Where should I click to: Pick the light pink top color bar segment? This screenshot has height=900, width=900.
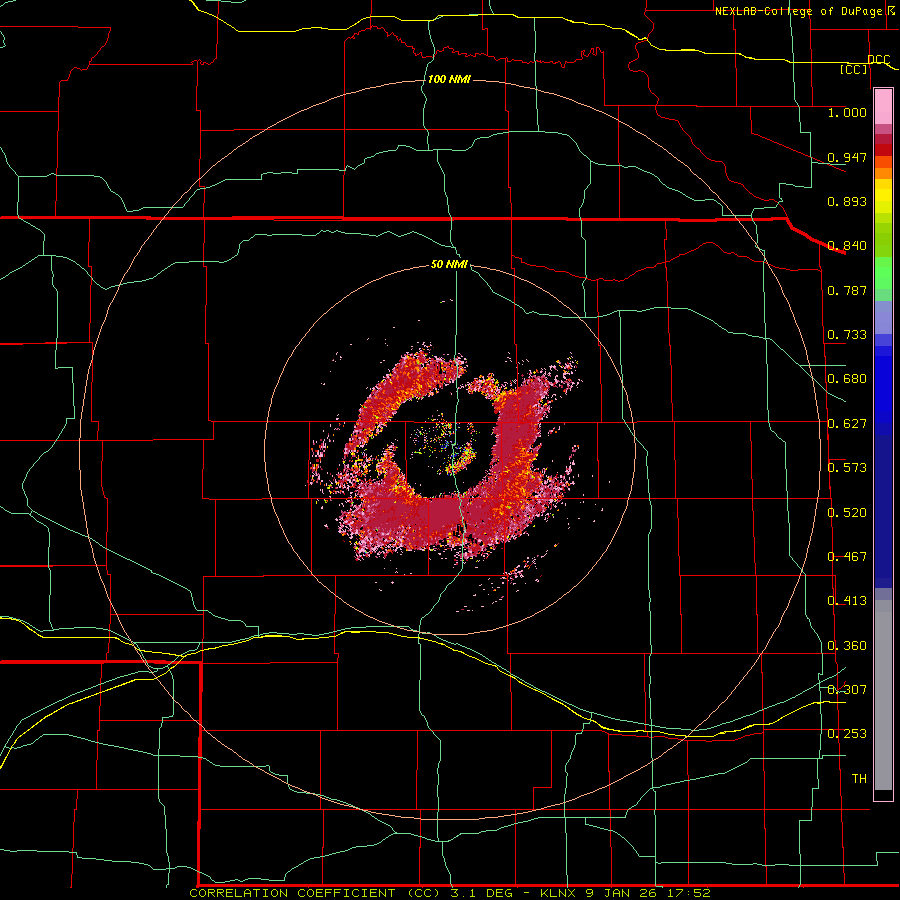[x=883, y=107]
